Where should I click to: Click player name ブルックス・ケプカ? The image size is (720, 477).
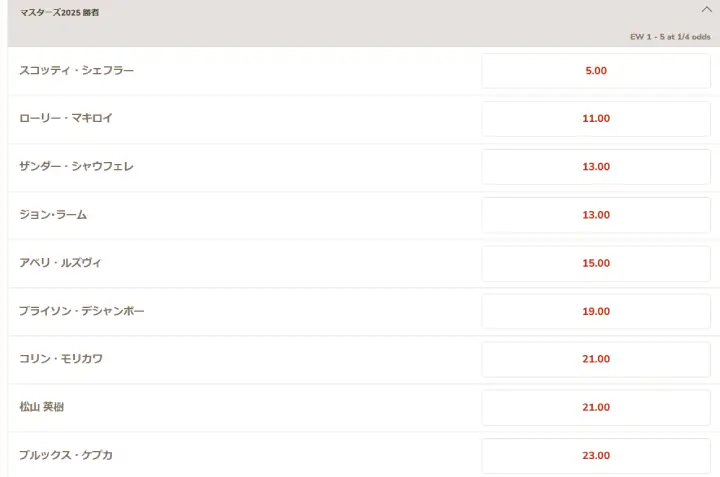click(66, 455)
